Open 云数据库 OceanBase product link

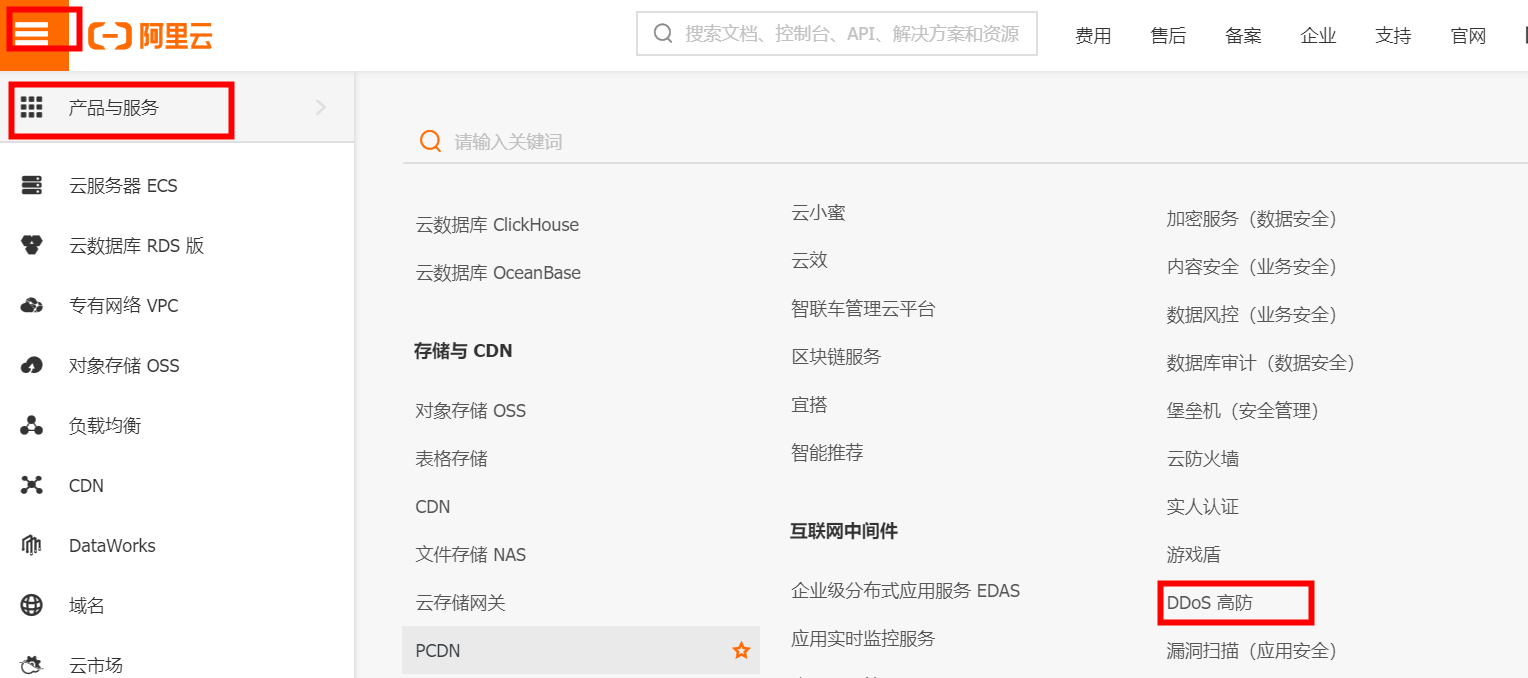pyautogui.click(x=498, y=273)
